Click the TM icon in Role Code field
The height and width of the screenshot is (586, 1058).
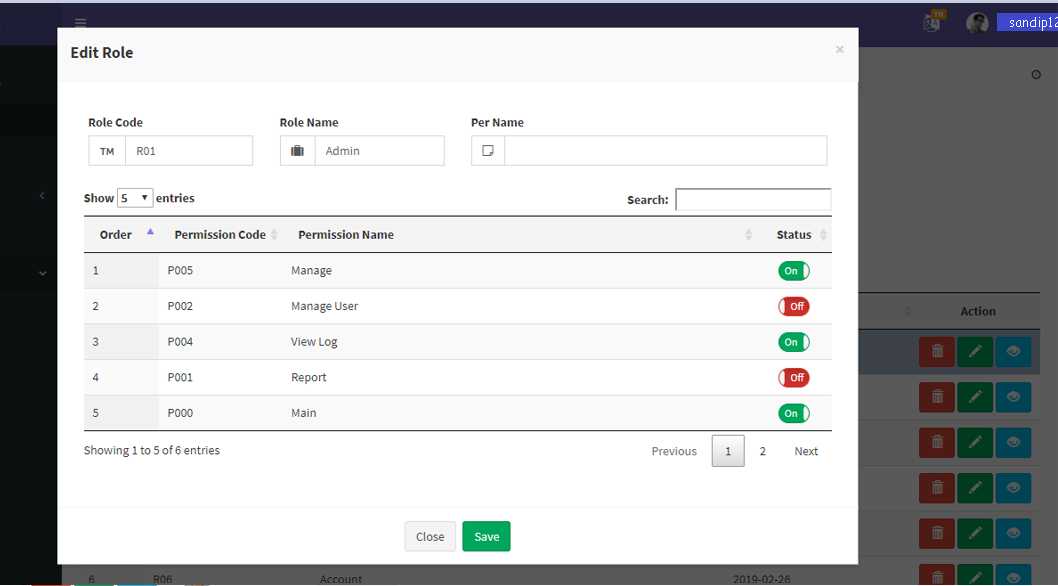(x=107, y=150)
